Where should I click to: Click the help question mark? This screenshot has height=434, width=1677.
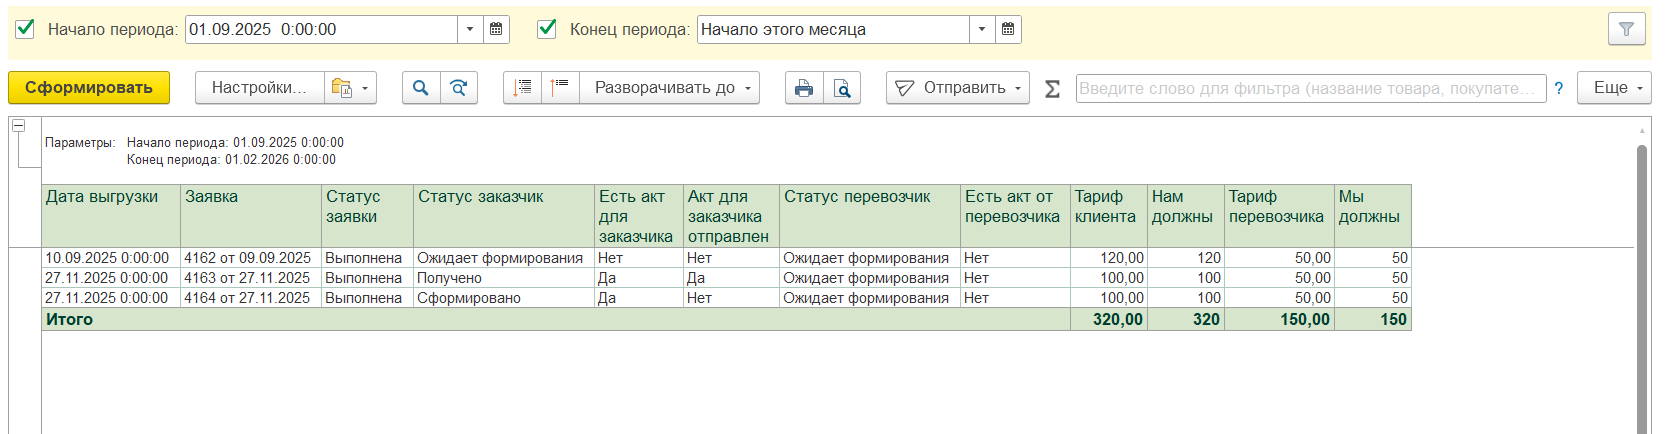pos(1558,88)
